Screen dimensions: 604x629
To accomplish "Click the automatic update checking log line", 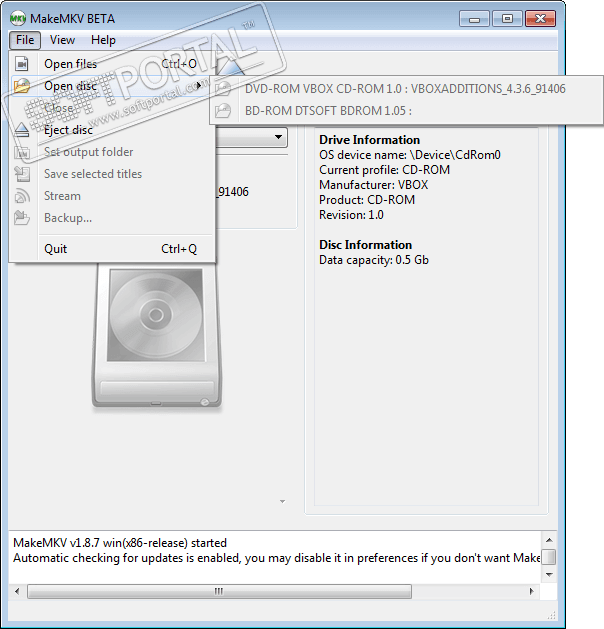I will (x=277, y=558).
